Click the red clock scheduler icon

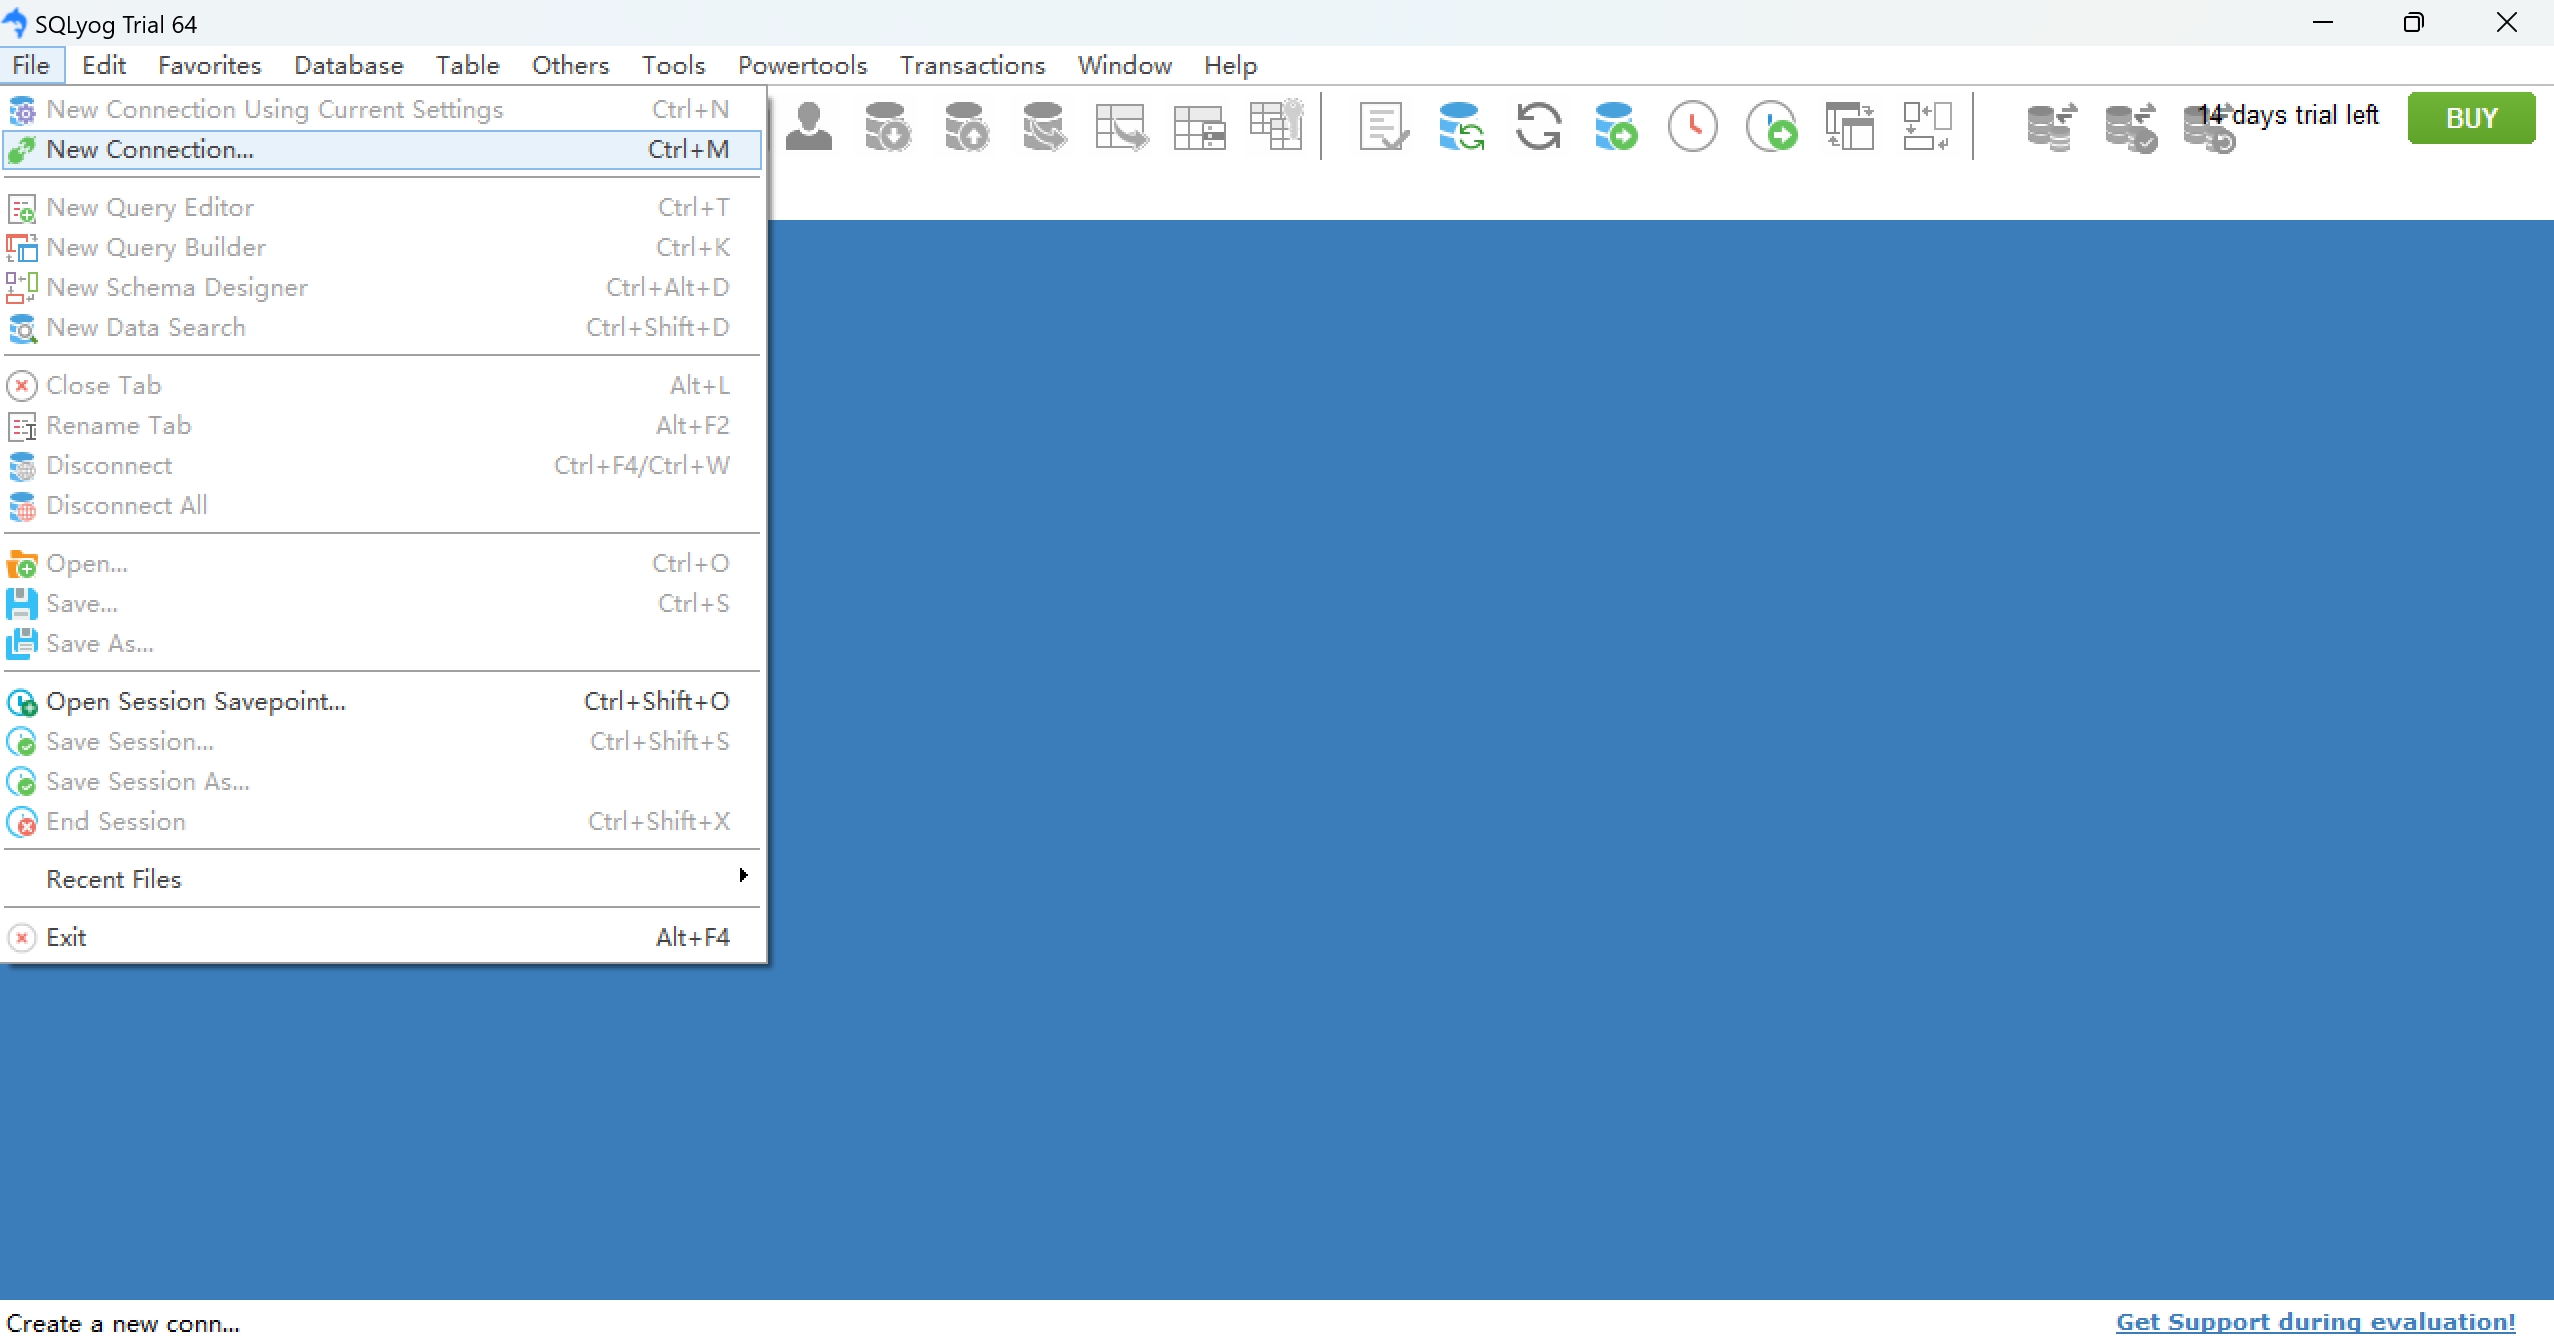point(1692,127)
